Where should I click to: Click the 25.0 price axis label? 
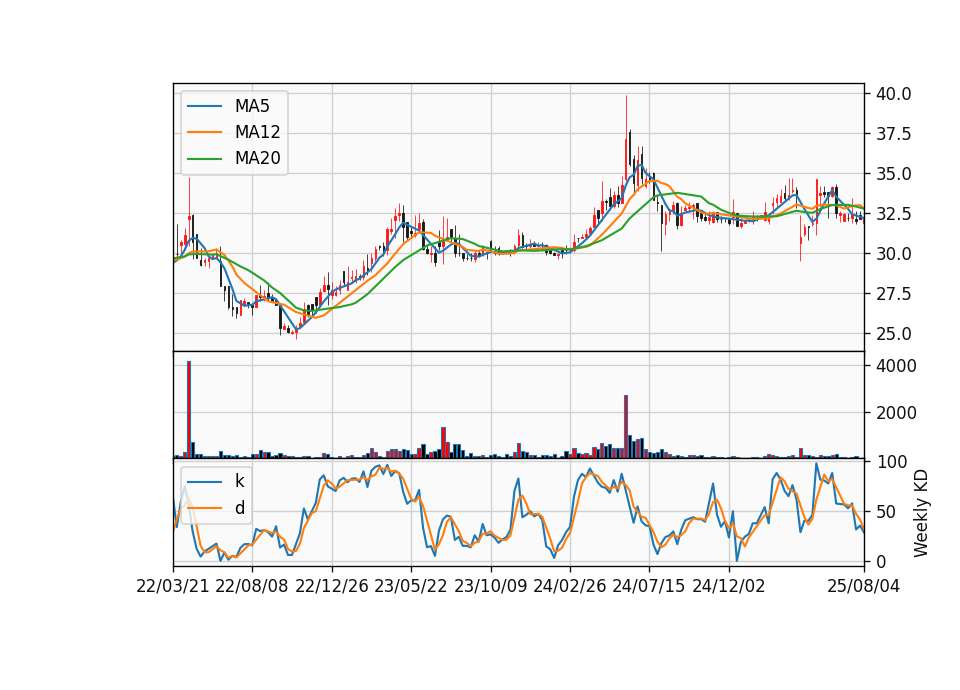click(893, 334)
